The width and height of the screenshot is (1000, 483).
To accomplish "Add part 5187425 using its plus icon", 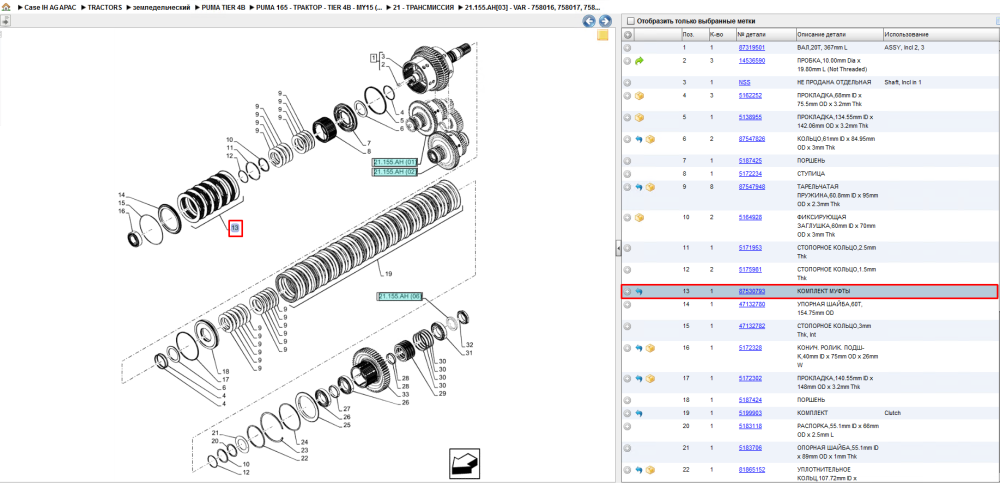I will pyautogui.click(x=628, y=161).
